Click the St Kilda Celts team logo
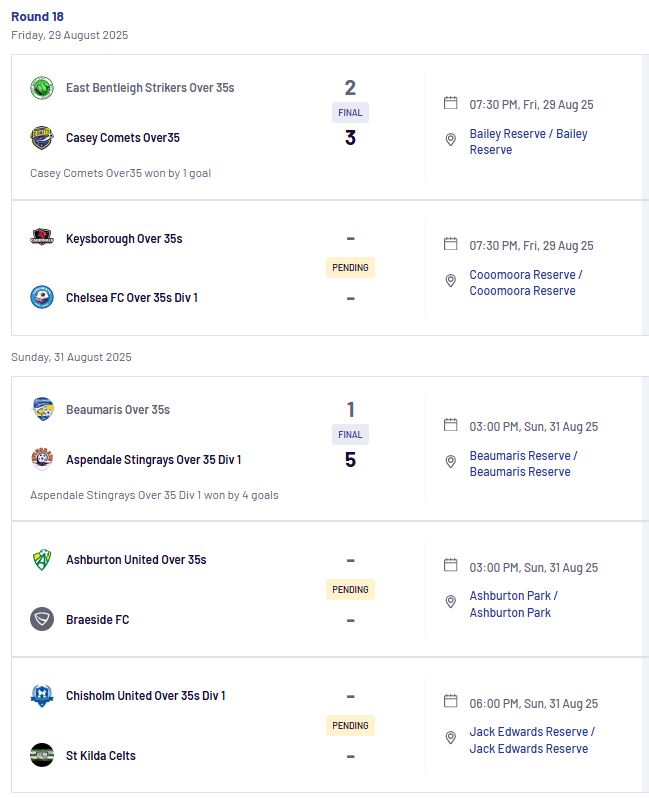This screenshot has width=649, height=798. 42,755
